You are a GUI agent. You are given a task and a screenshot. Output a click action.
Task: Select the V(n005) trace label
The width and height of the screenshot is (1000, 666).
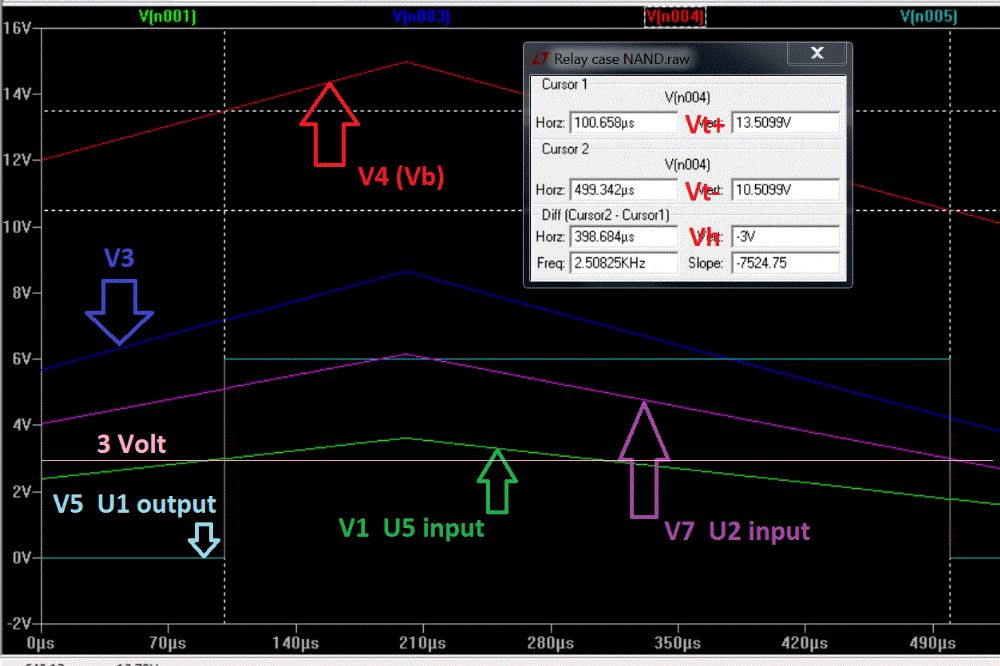[x=928, y=17]
